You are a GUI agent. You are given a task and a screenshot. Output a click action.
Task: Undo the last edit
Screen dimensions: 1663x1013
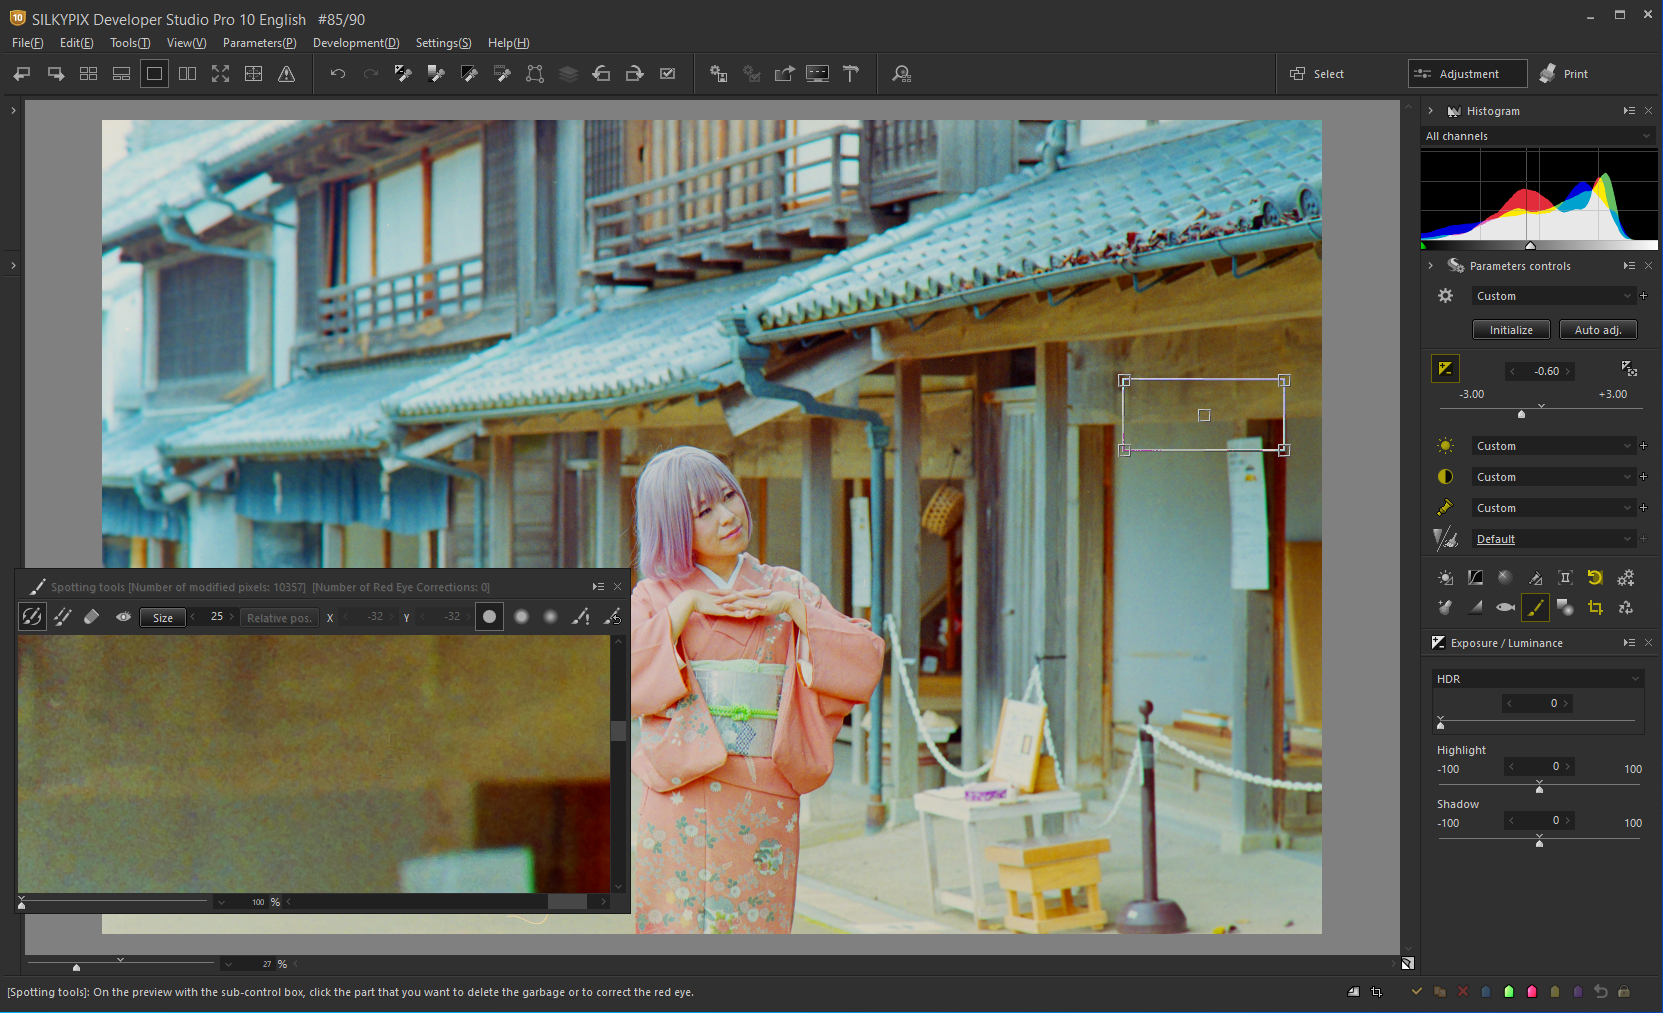[x=337, y=74]
